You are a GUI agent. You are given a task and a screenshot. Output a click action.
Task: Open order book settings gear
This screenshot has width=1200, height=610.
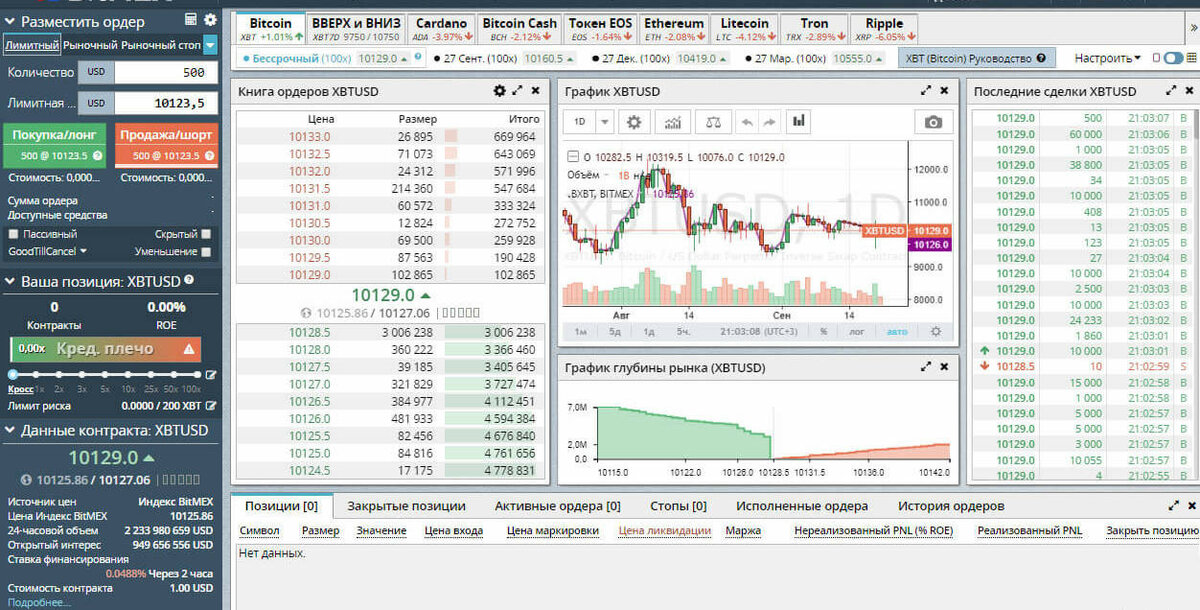pos(499,91)
